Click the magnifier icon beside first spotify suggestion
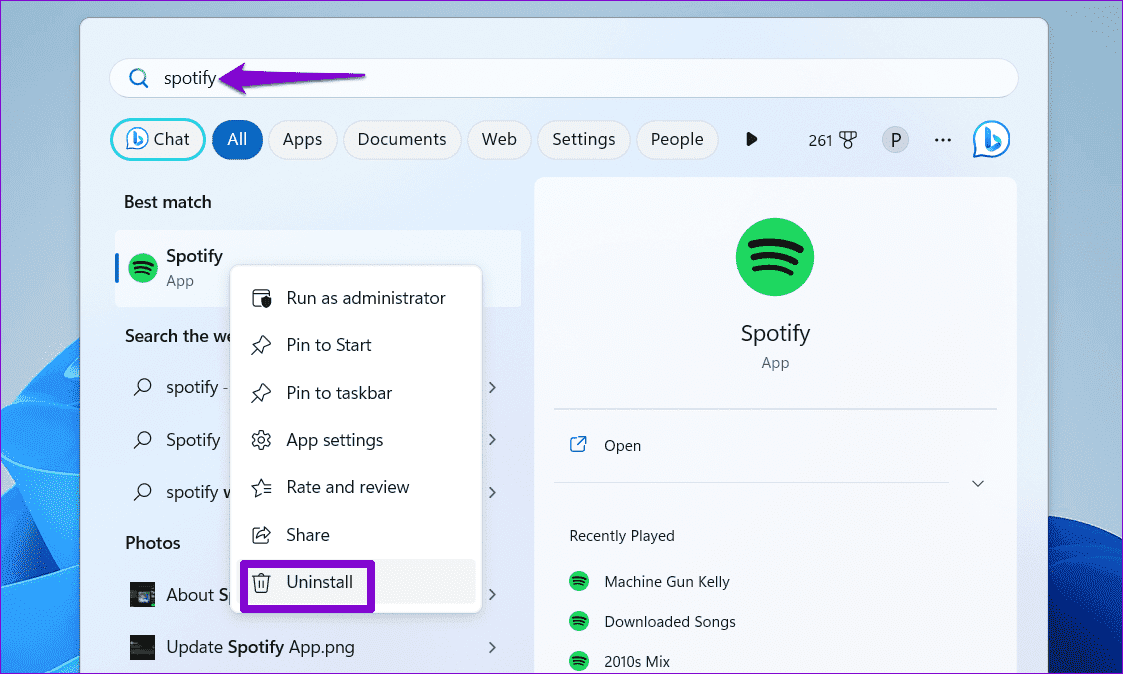Image resolution: width=1123 pixels, height=674 pixels. tap(143, 387)
